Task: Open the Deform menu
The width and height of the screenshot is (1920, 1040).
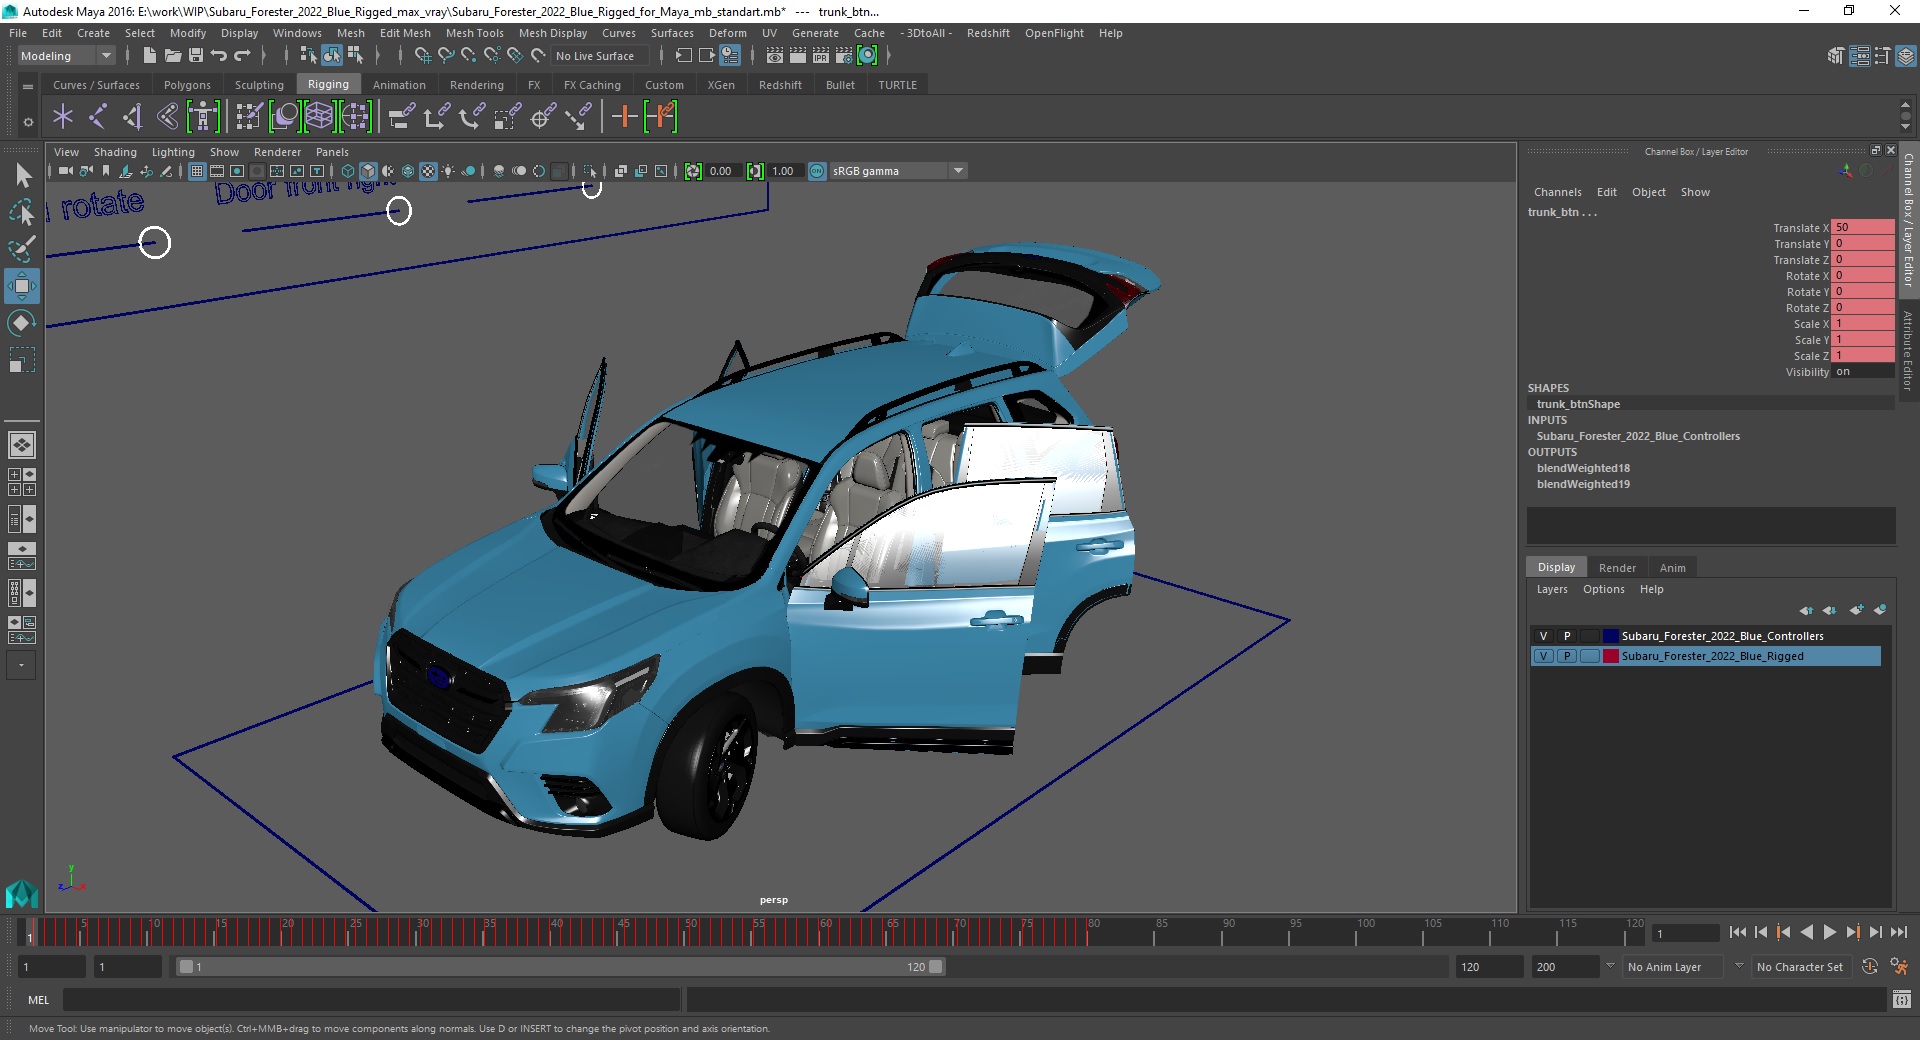Action: tap(727, 33)
